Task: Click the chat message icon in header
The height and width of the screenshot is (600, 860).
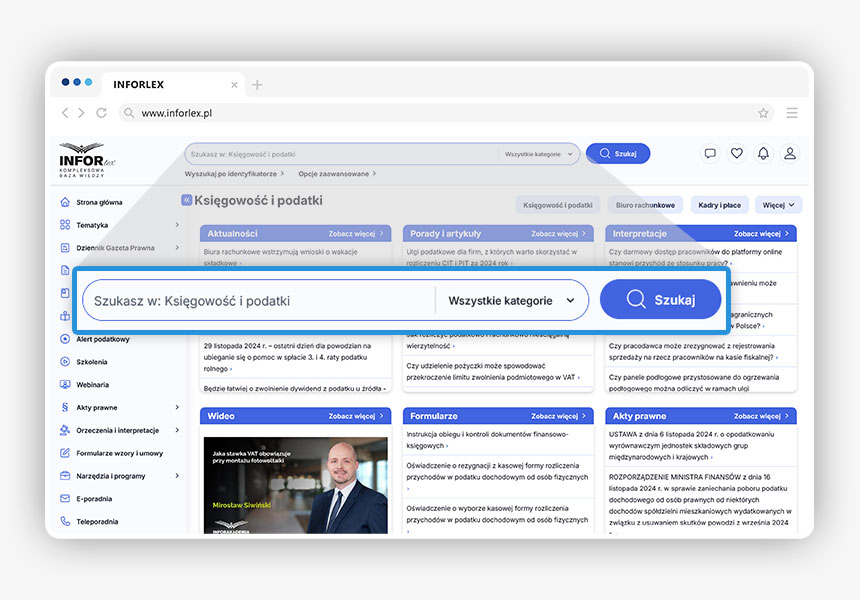Action: click(710, 153)
